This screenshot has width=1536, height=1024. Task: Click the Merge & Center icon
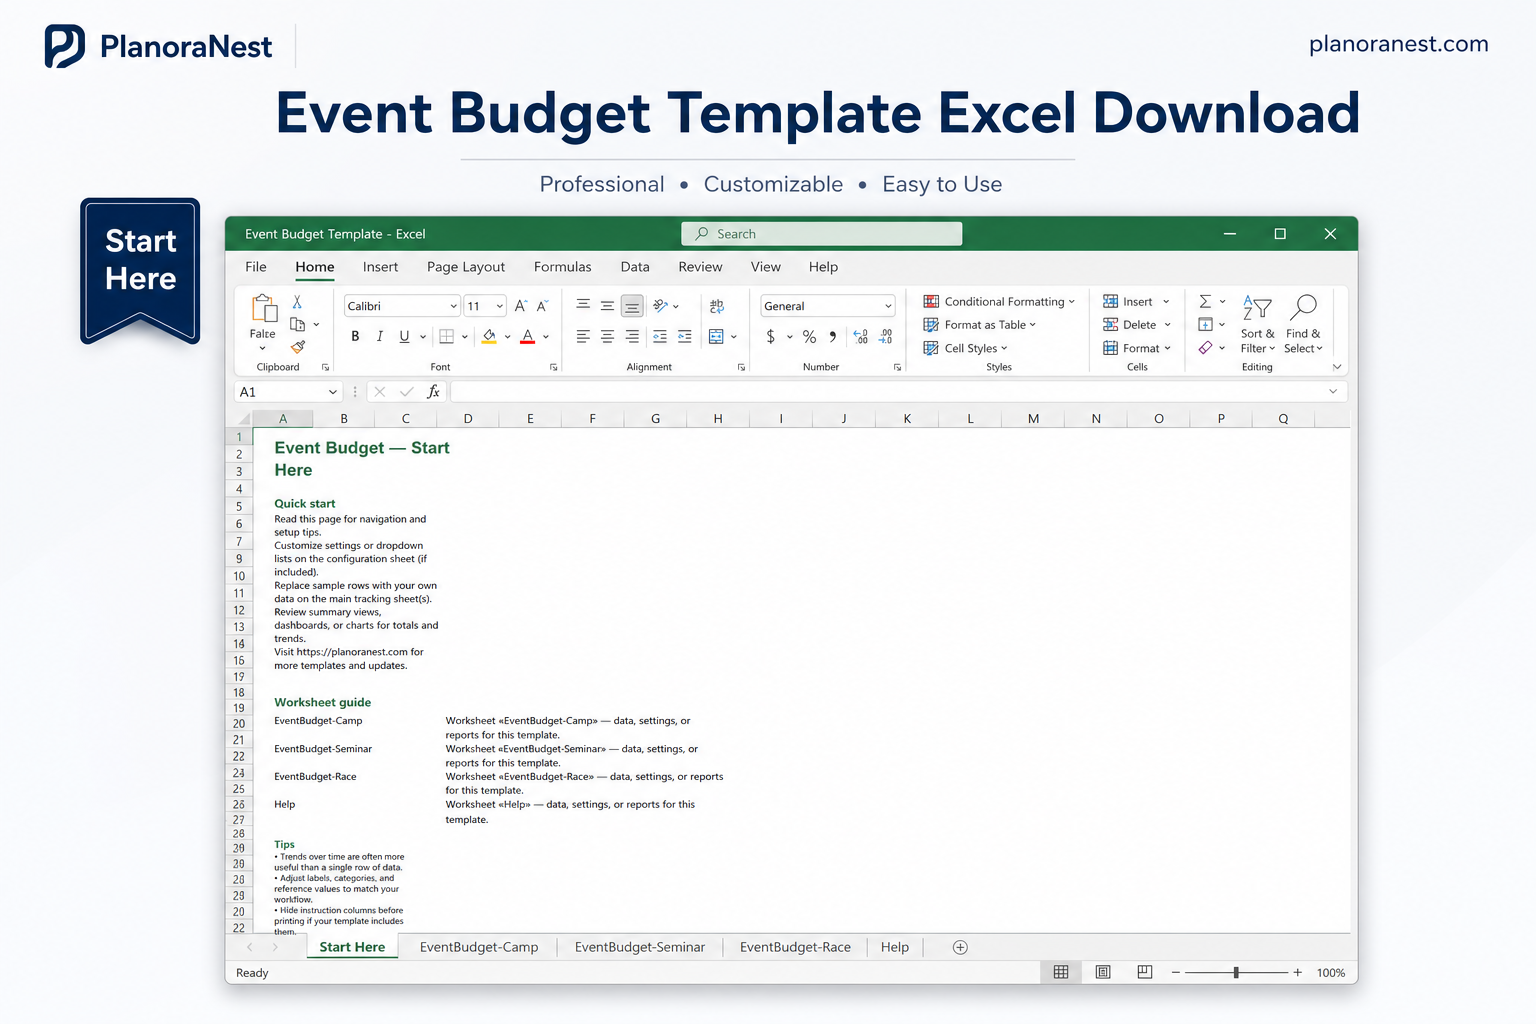click(716, 337)
